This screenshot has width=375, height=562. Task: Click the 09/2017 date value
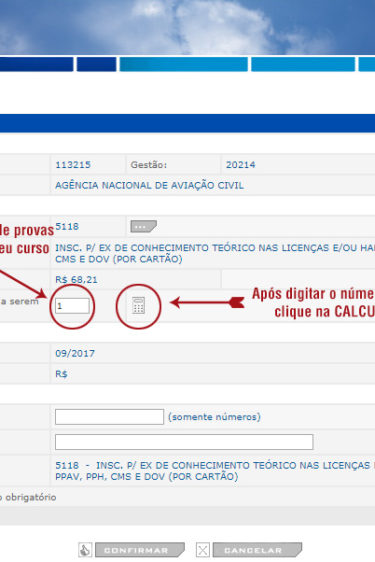pyautogui.click(x=75, y=353)
